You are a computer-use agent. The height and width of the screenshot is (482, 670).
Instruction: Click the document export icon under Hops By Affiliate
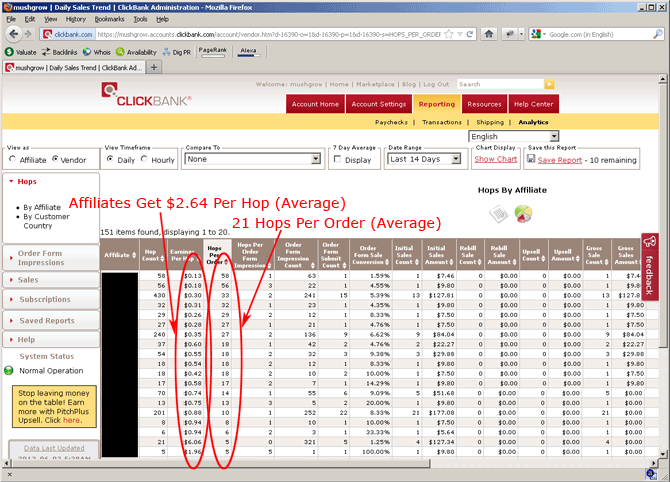[x=497, y=213]
